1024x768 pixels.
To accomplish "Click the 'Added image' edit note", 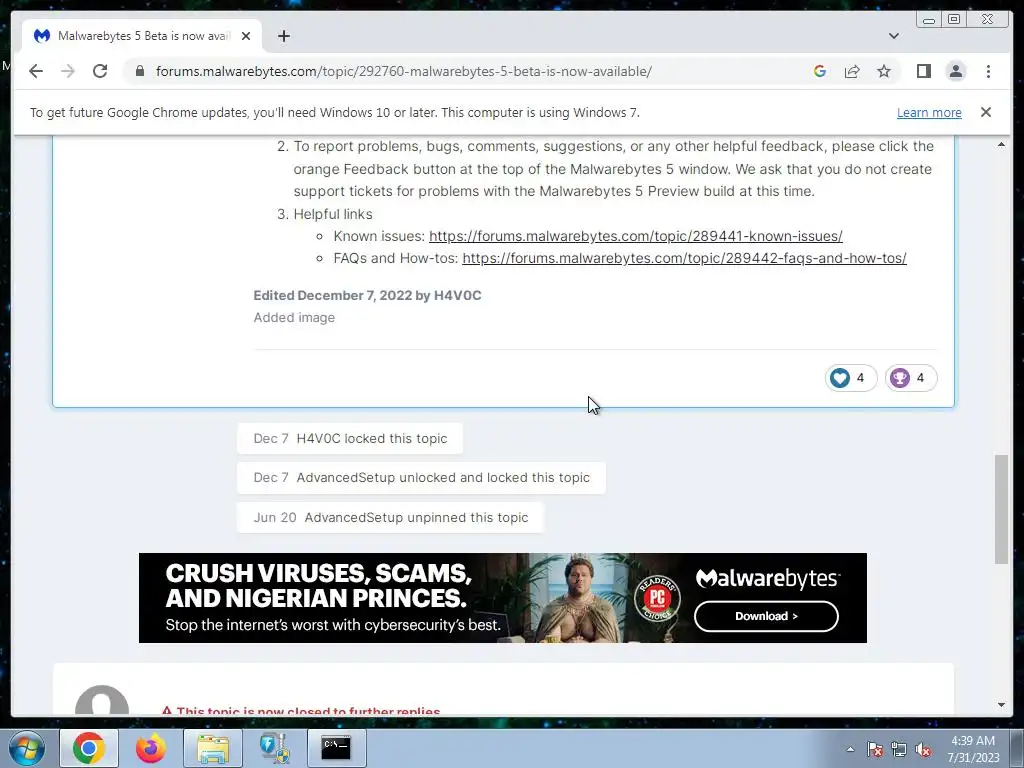I will coord(294,317).
